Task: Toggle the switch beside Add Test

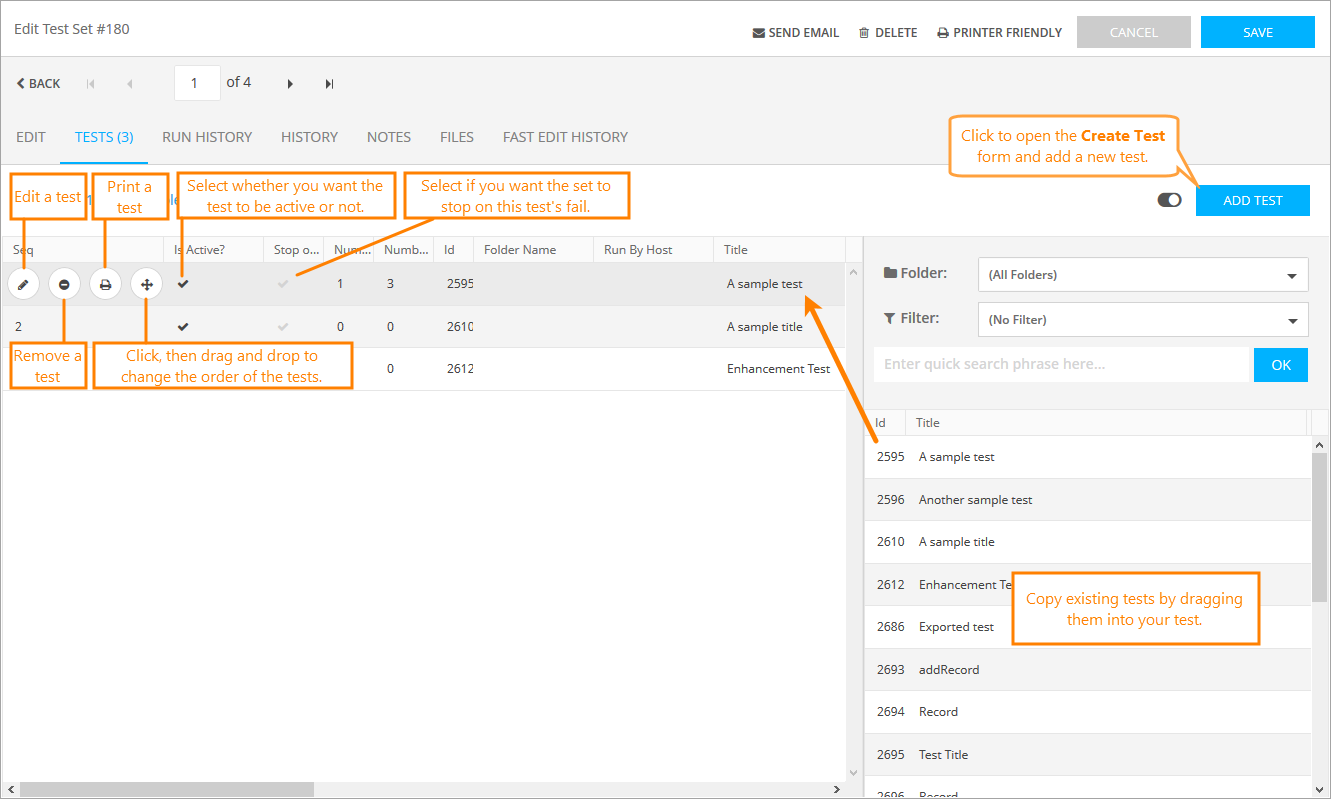Action: [x=1169, y=200]
